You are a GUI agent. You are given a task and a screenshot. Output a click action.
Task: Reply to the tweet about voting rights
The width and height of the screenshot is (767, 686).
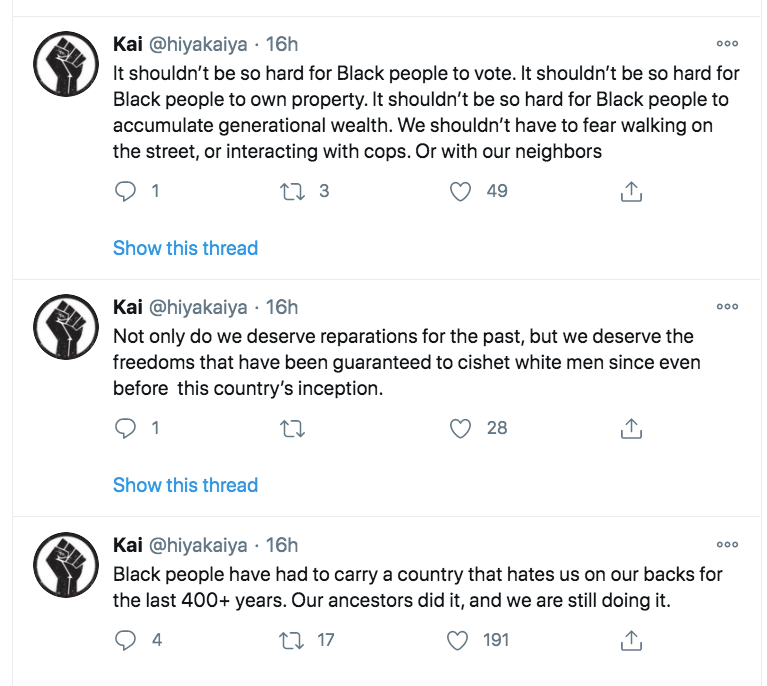(125, 191)
